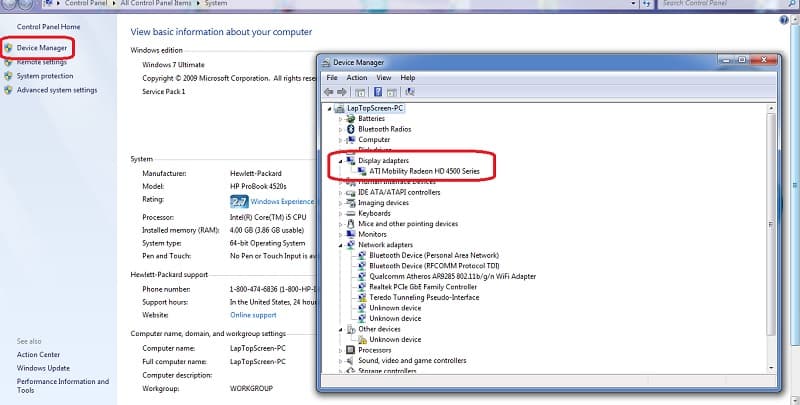Expand the Monitors node
This screenshot has height=405, width=800.
[x=341, y=235]
